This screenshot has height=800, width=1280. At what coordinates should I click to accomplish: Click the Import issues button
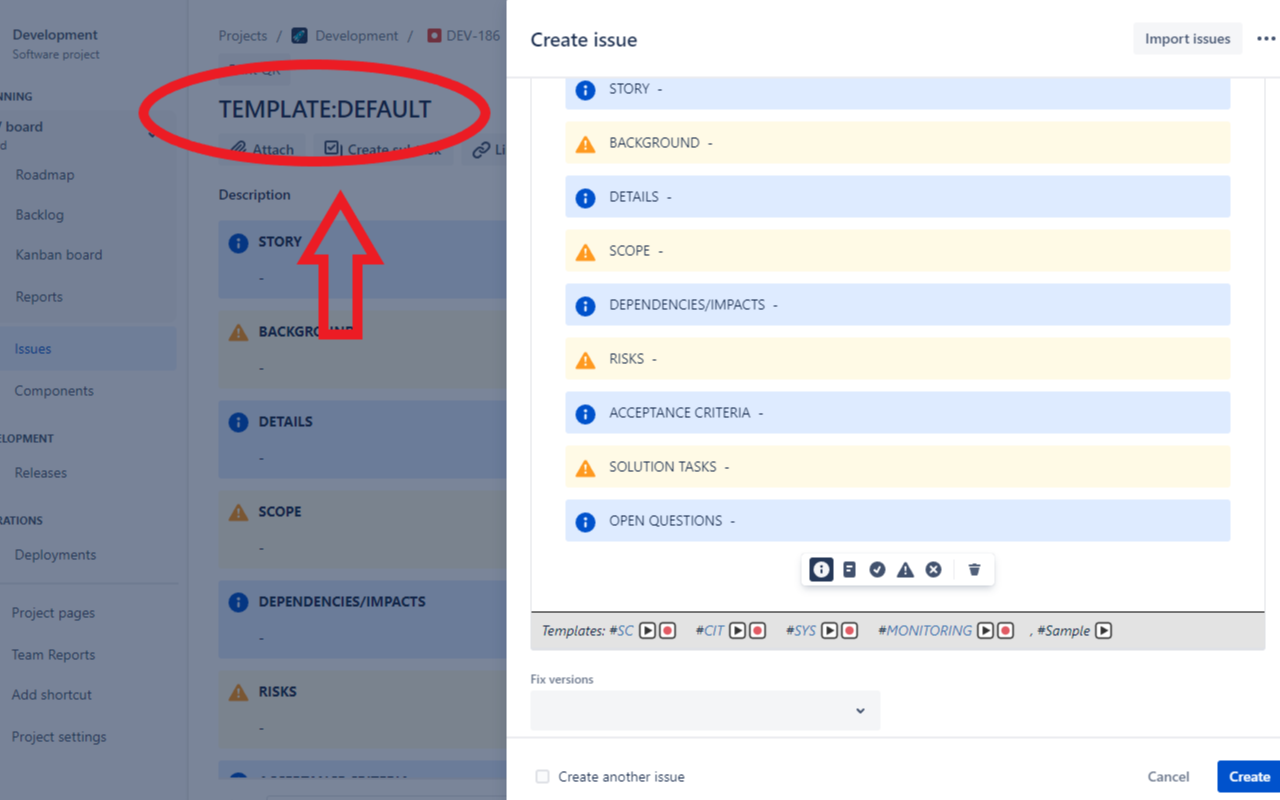coord(1187,39)
